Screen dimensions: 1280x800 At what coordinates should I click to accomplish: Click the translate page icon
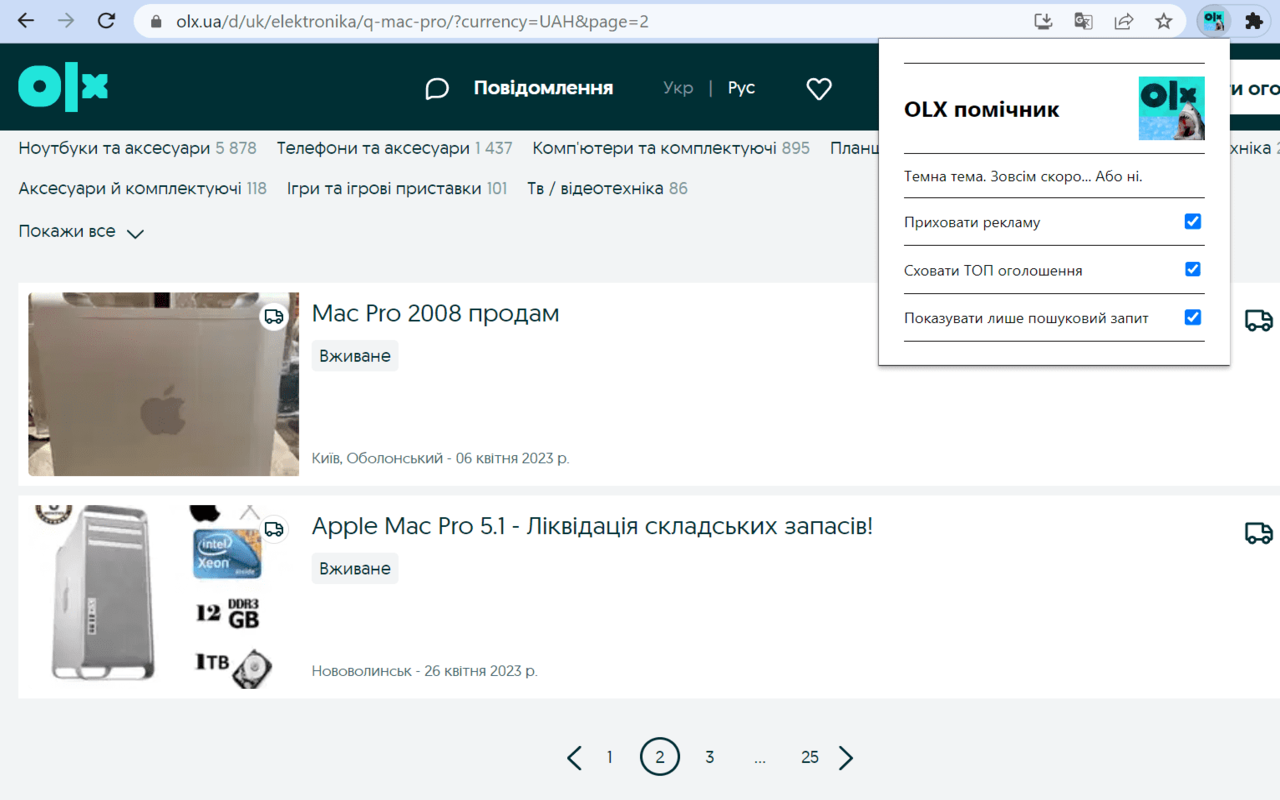coord(1083,21)
